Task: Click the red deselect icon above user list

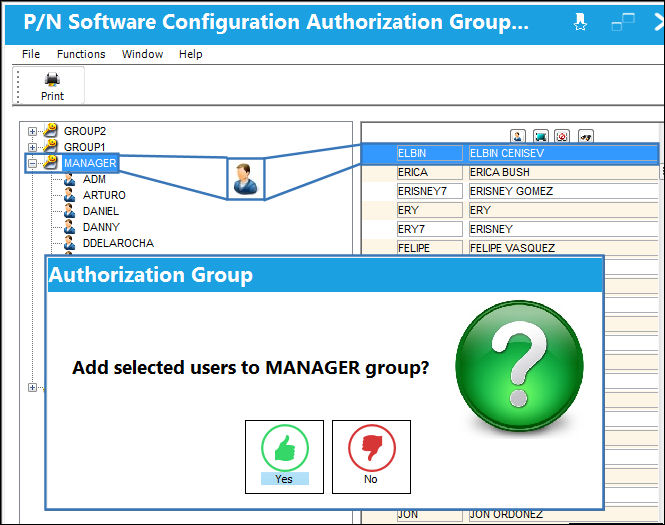Action: (562, 136)
